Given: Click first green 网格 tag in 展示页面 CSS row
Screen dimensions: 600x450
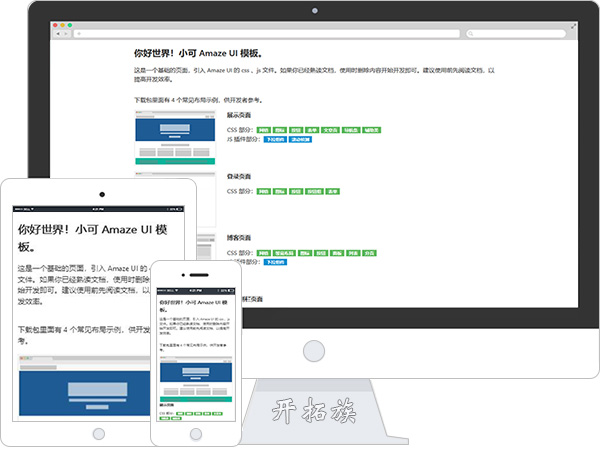Looking at the screenshot, I should pos(264,130).
